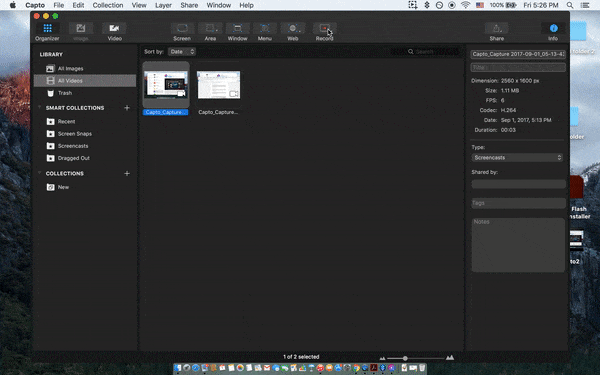
Task: Open Trash in Library sidebar
Action: point(85,93)
